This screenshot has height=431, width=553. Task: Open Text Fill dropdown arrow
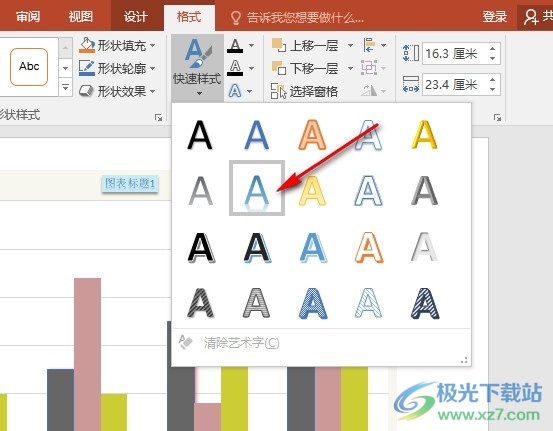[x=251, y=45]
